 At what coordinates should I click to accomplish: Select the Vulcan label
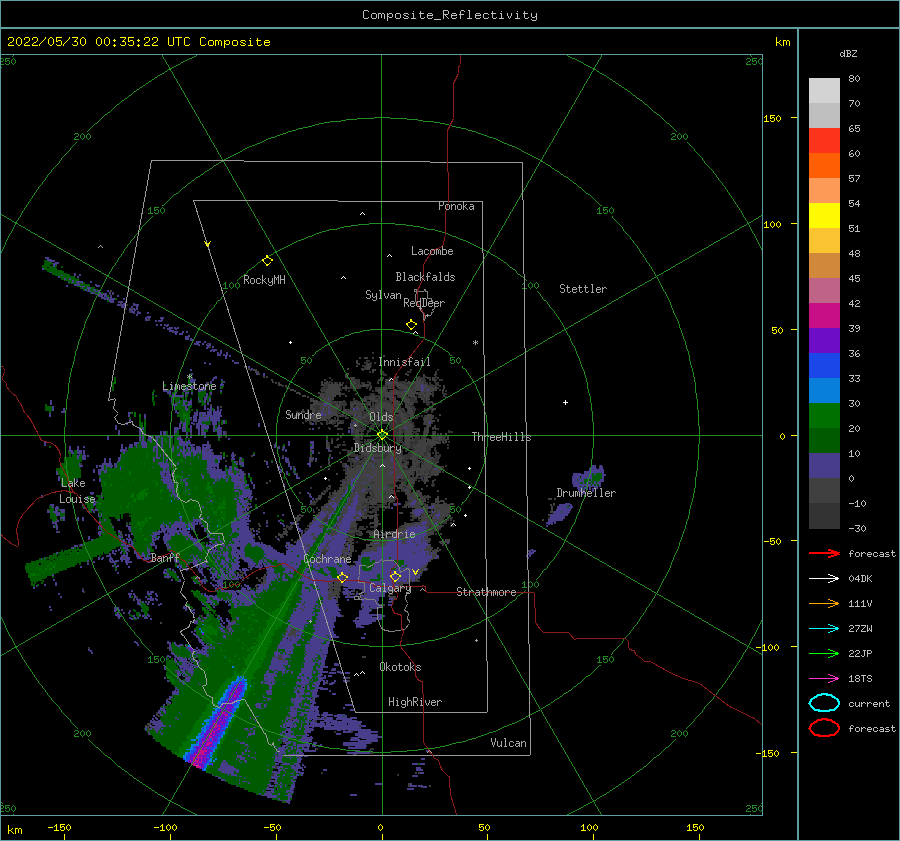pyautogui.click(x=509, y=743)
